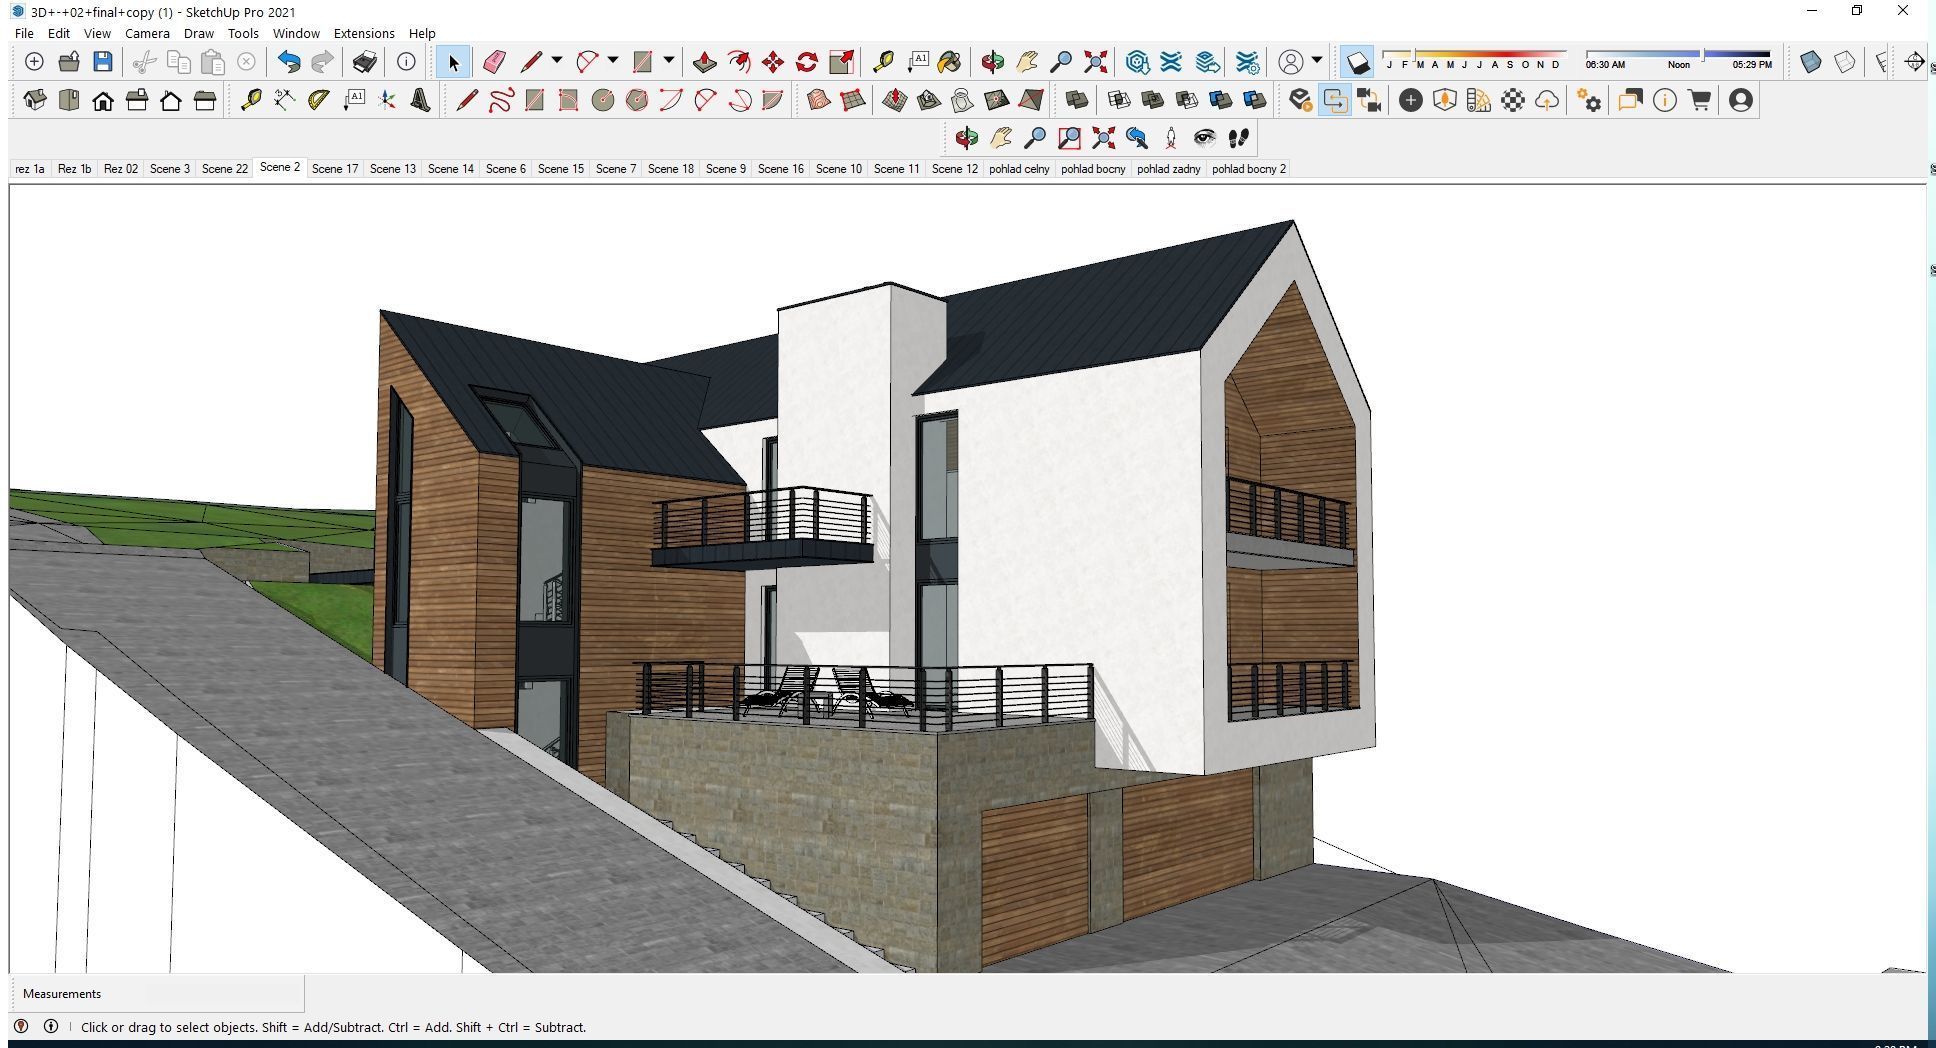1936x1048 pixels.
Task: Select the Position Camera tool
Action: [x=1171, y=138]
